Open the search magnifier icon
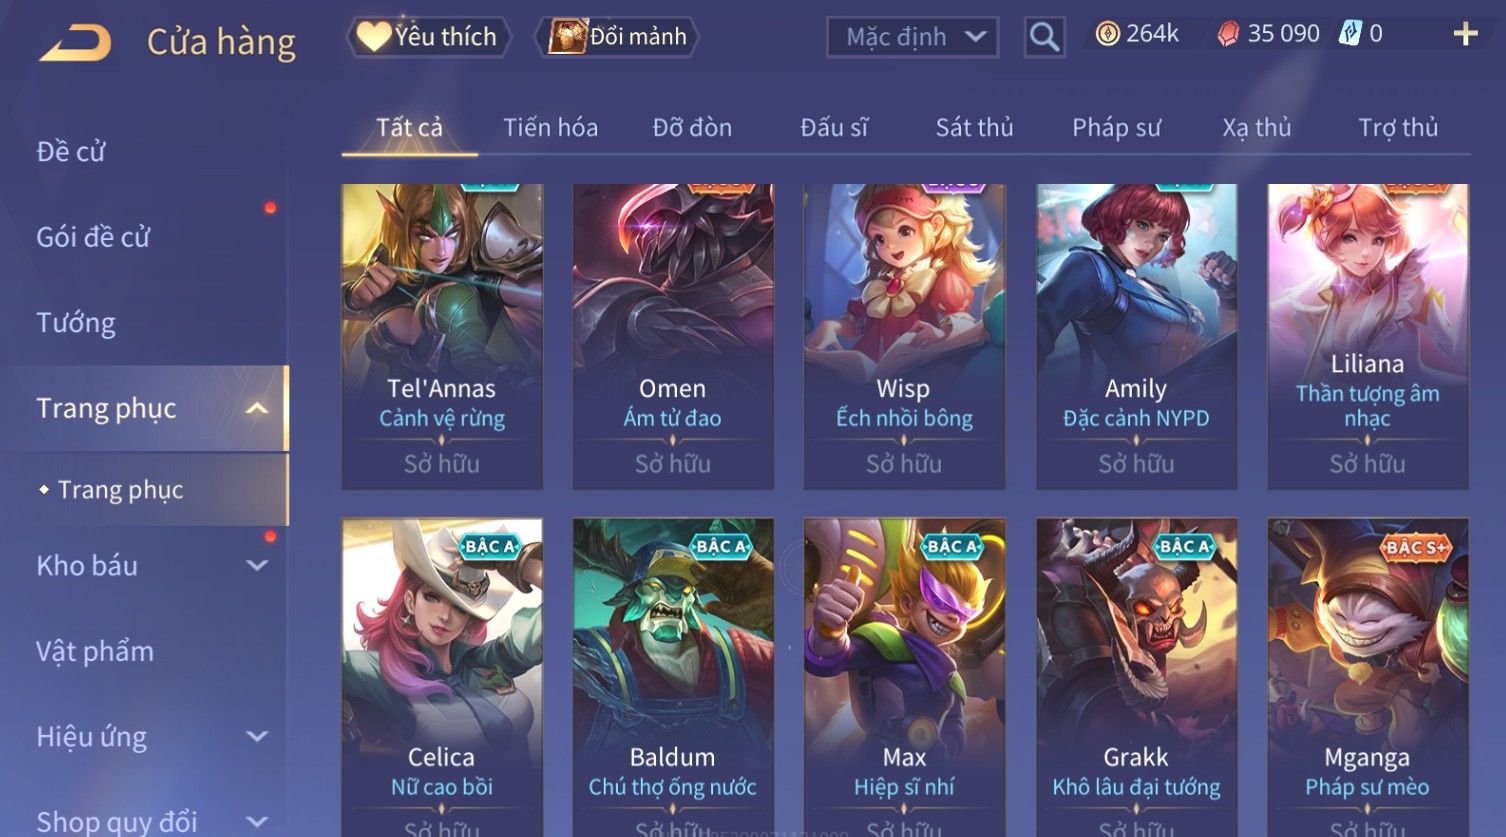 click(1044, 37)
